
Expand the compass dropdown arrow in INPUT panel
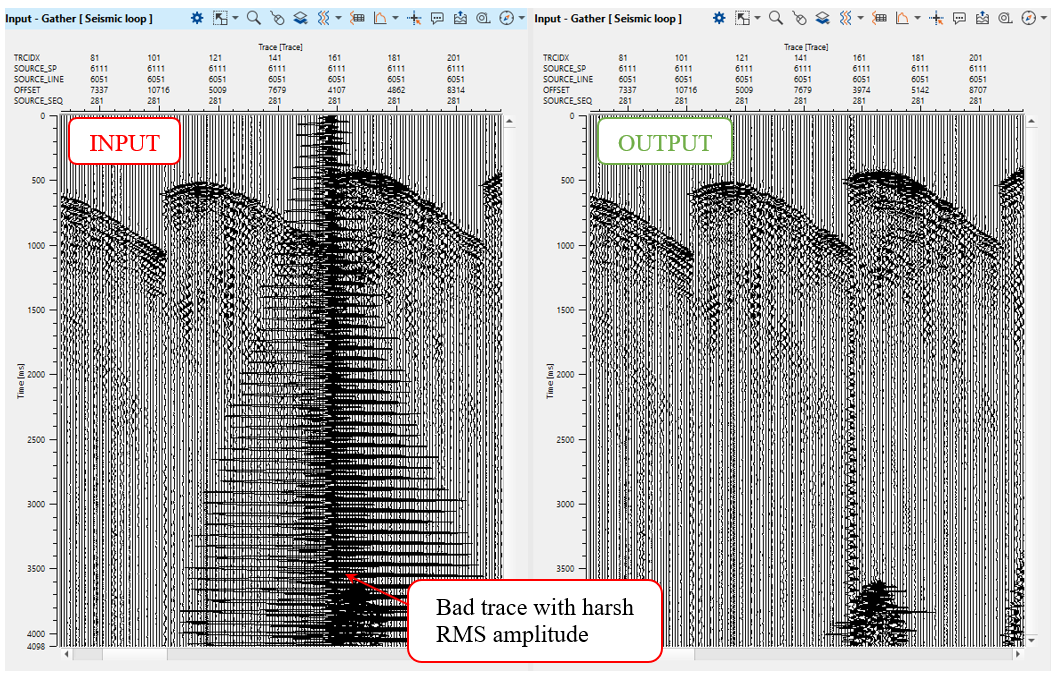[521, 18]
